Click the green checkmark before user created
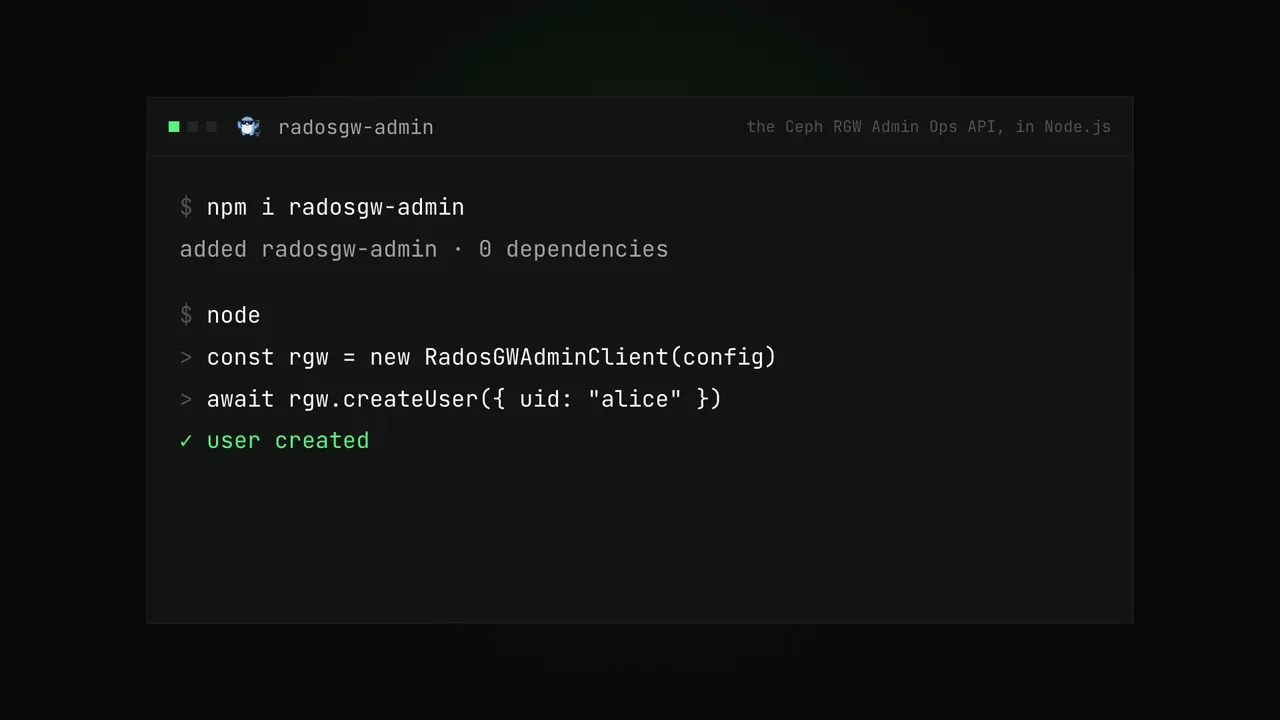 click(186, 441)
